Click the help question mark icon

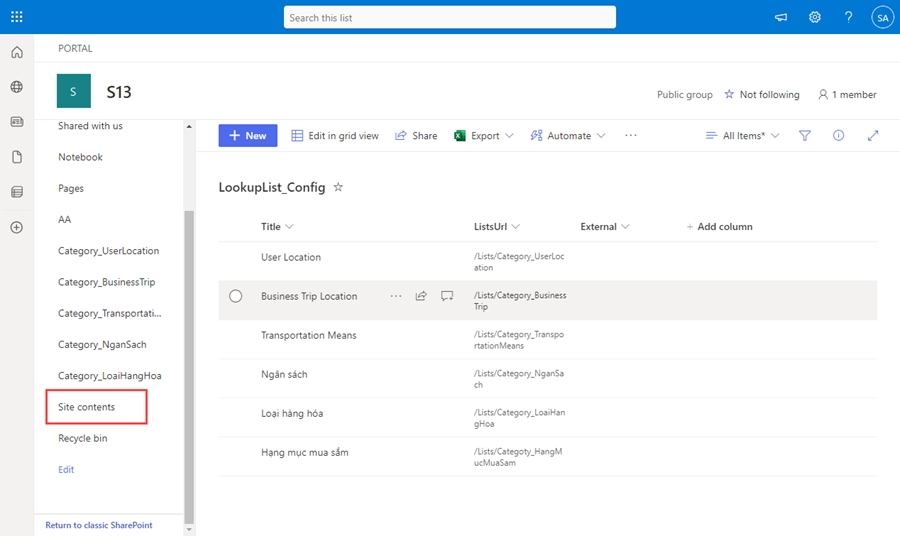[848, 17]
